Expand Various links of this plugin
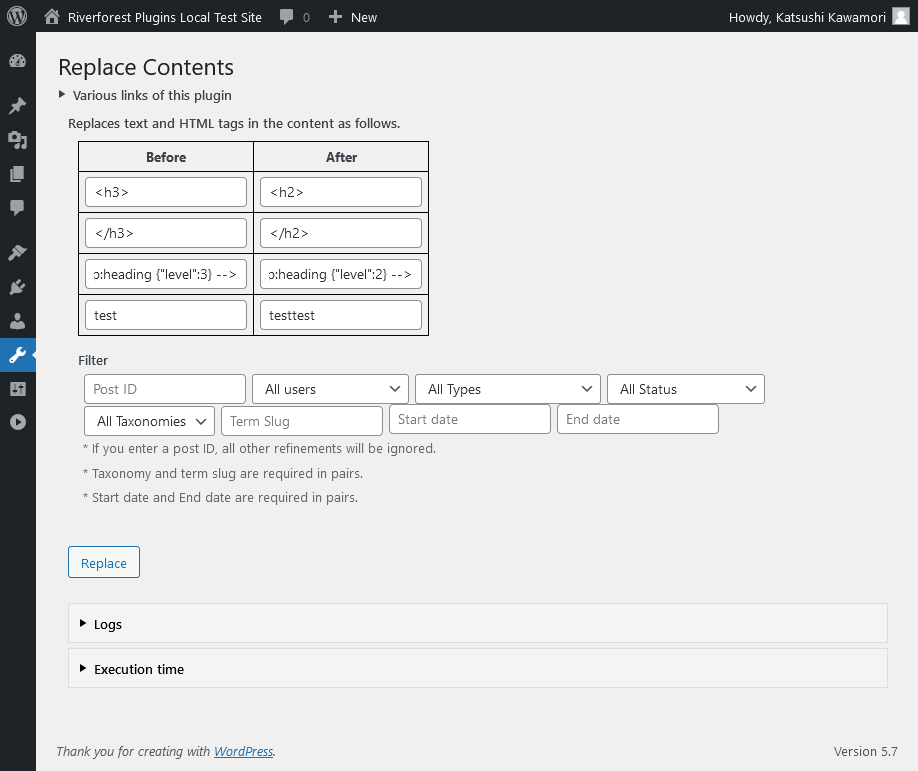This screenshot has height=771, width=918. pyautogui.click(x=145, y=95)
